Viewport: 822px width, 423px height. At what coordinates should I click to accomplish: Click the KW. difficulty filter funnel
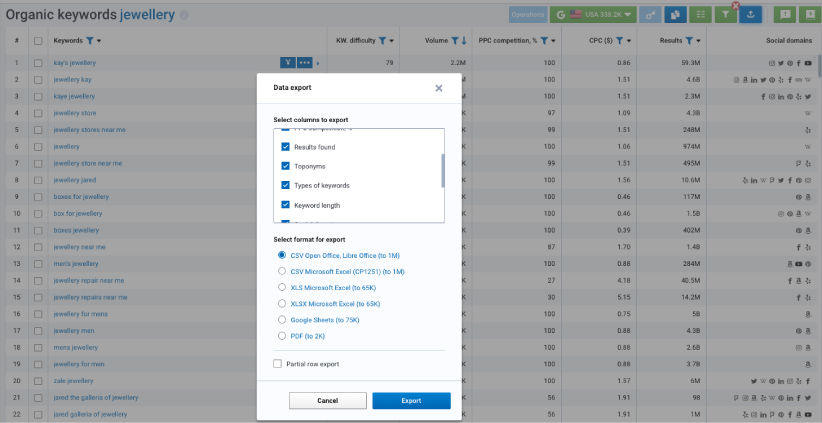[x=382, y=40]
